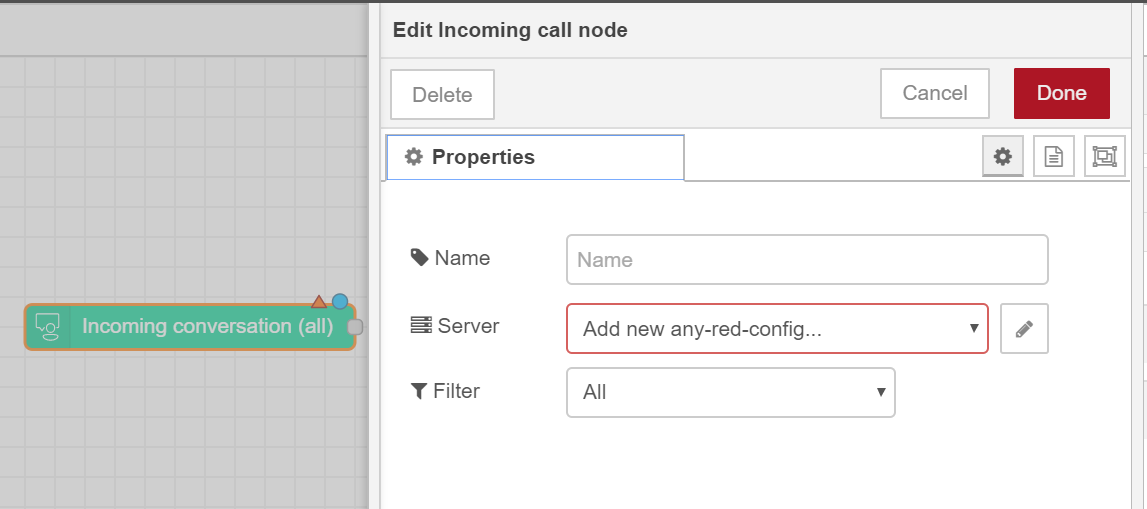Click the tag icon beside Name label
The image size is (1147, 509).
(419, 257)
